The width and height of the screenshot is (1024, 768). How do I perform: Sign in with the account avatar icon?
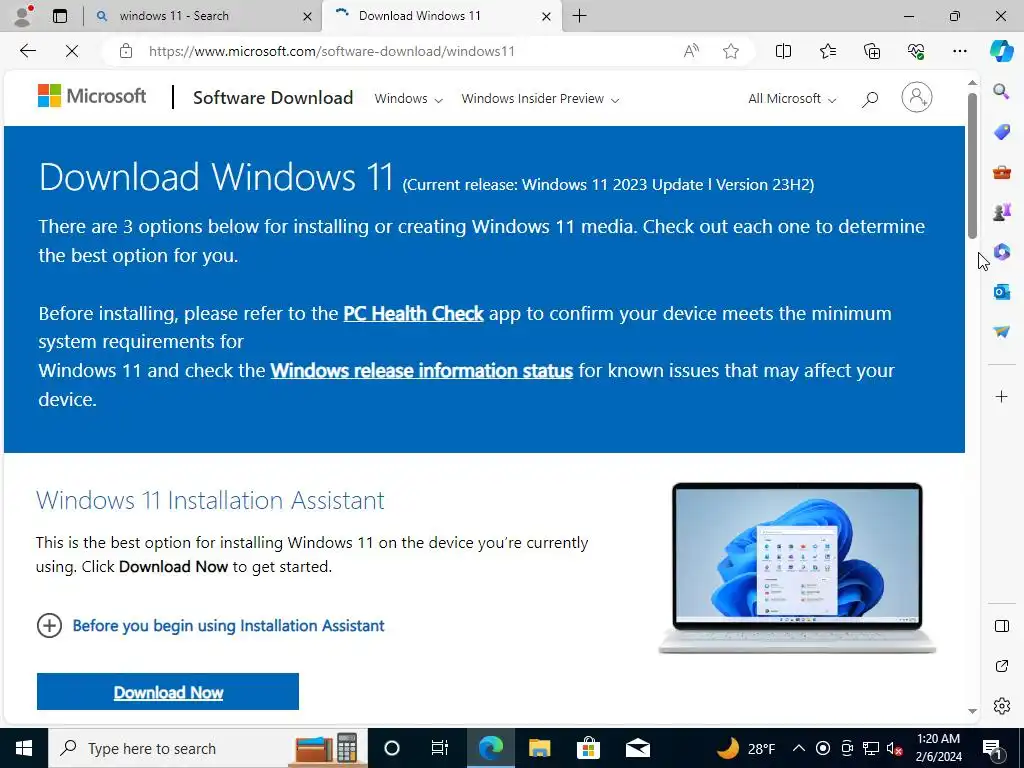(x=916, y=98)
